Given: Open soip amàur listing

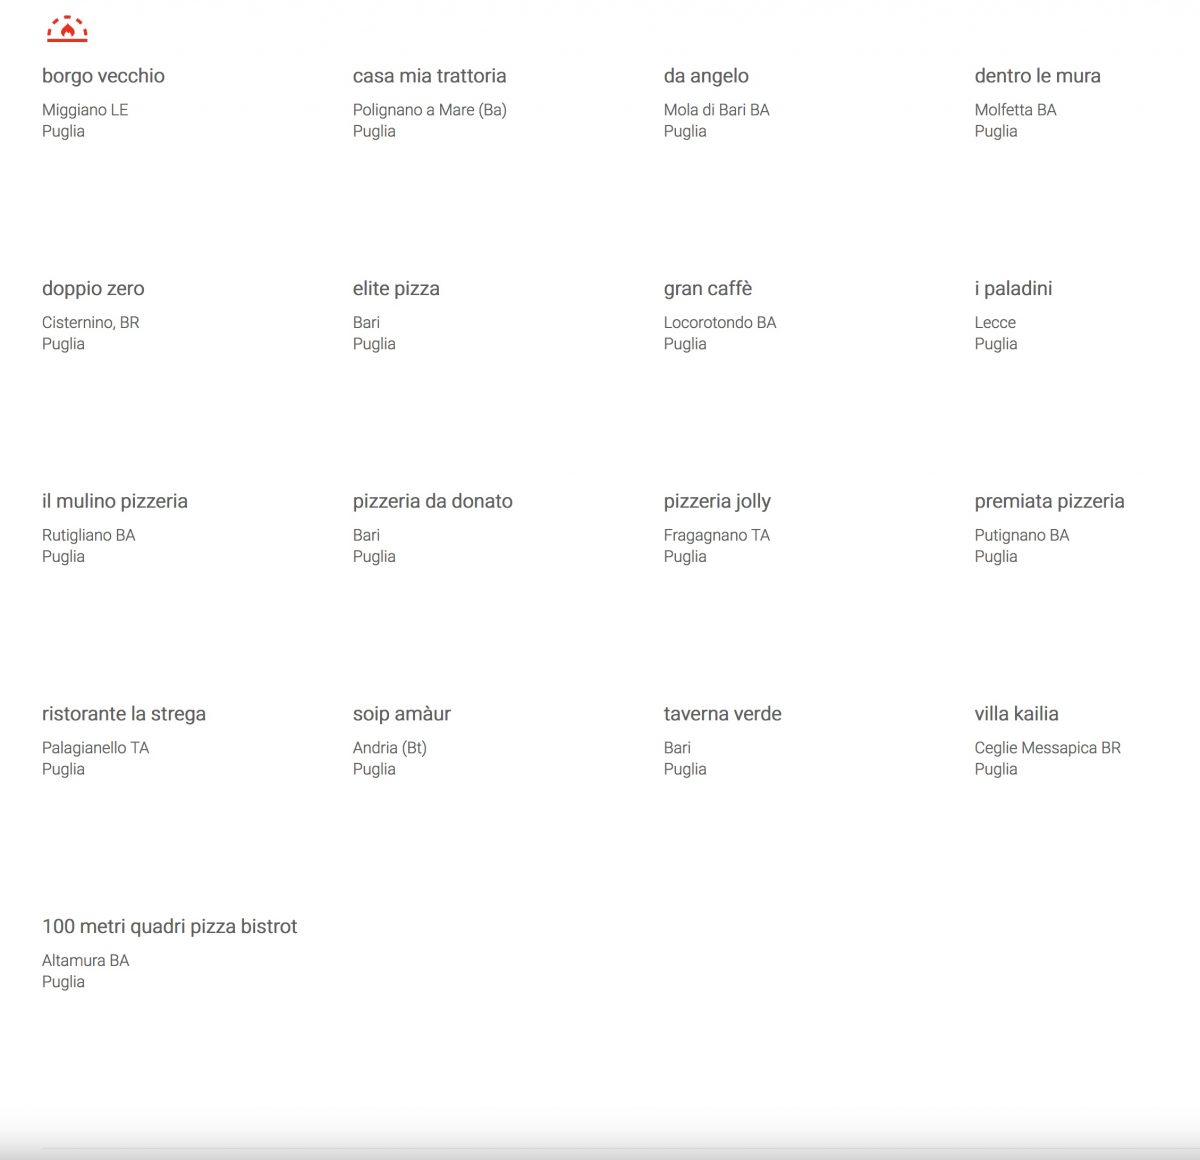Looking at the screenshot, I should point(401,714).
